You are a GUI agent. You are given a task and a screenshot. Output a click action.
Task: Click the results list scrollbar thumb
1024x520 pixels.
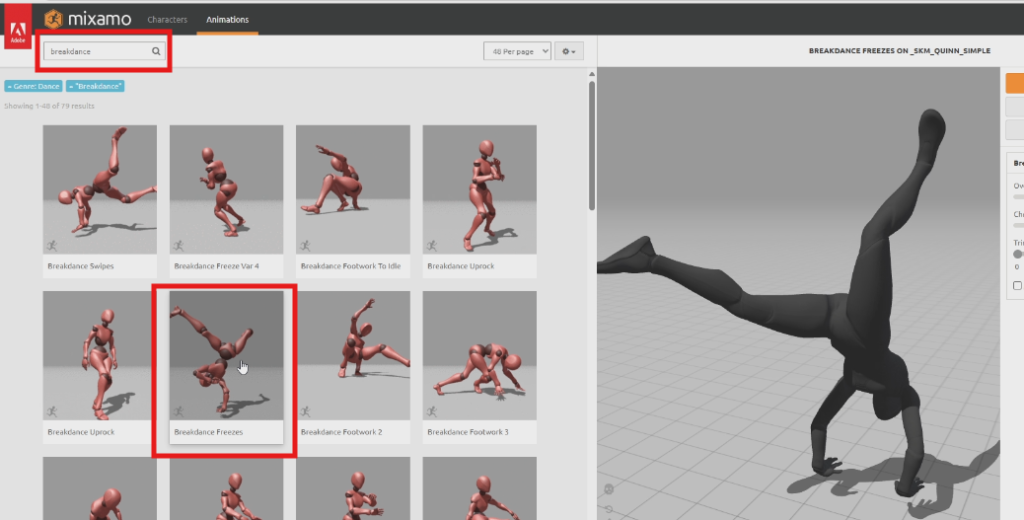coord(592,145)
